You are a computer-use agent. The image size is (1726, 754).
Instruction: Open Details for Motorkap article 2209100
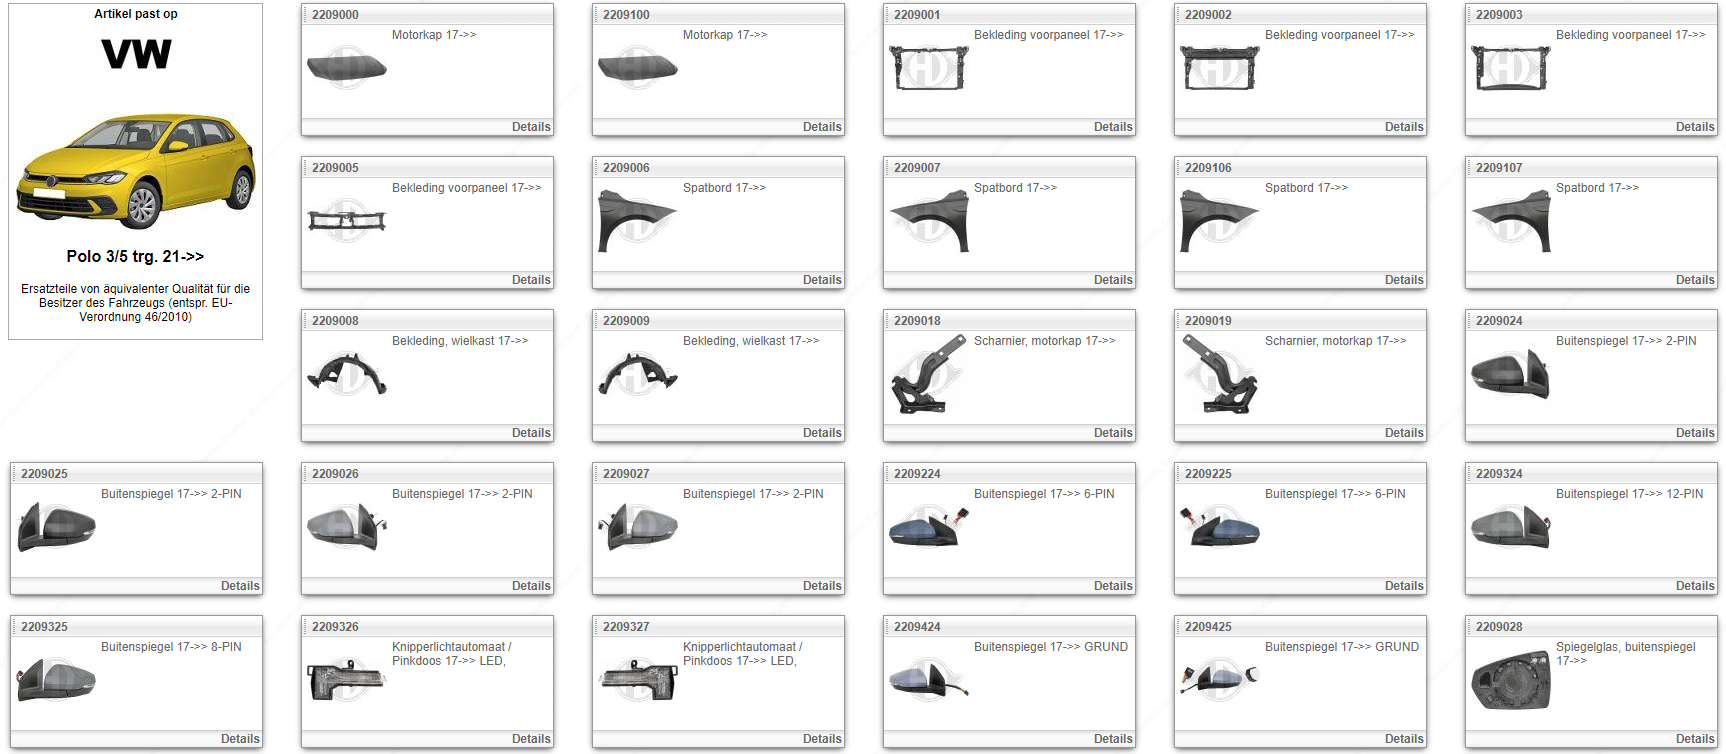(x=821, y=127)
